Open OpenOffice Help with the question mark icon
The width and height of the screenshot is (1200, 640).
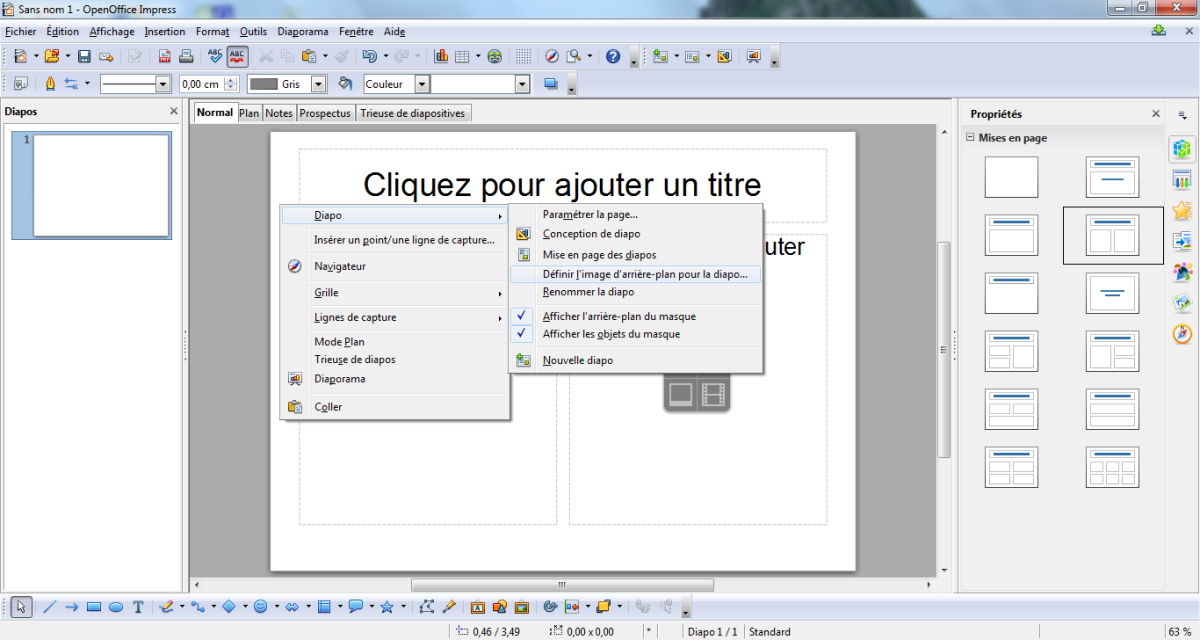pyautogui.click(x=613, y=56)
